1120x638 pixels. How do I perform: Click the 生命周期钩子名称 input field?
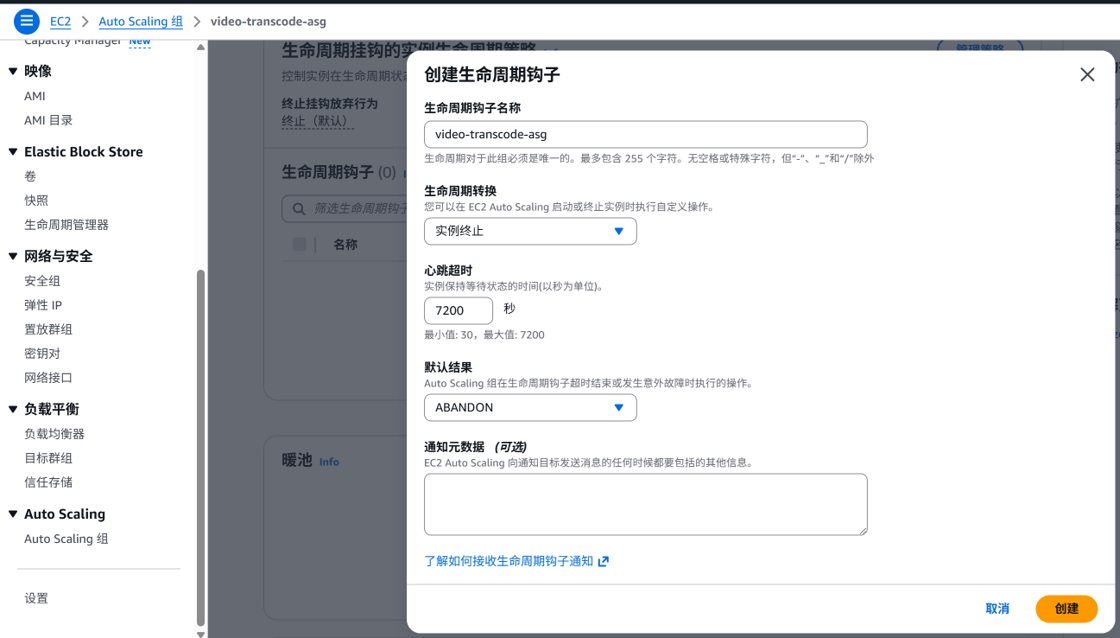(646, 134)
